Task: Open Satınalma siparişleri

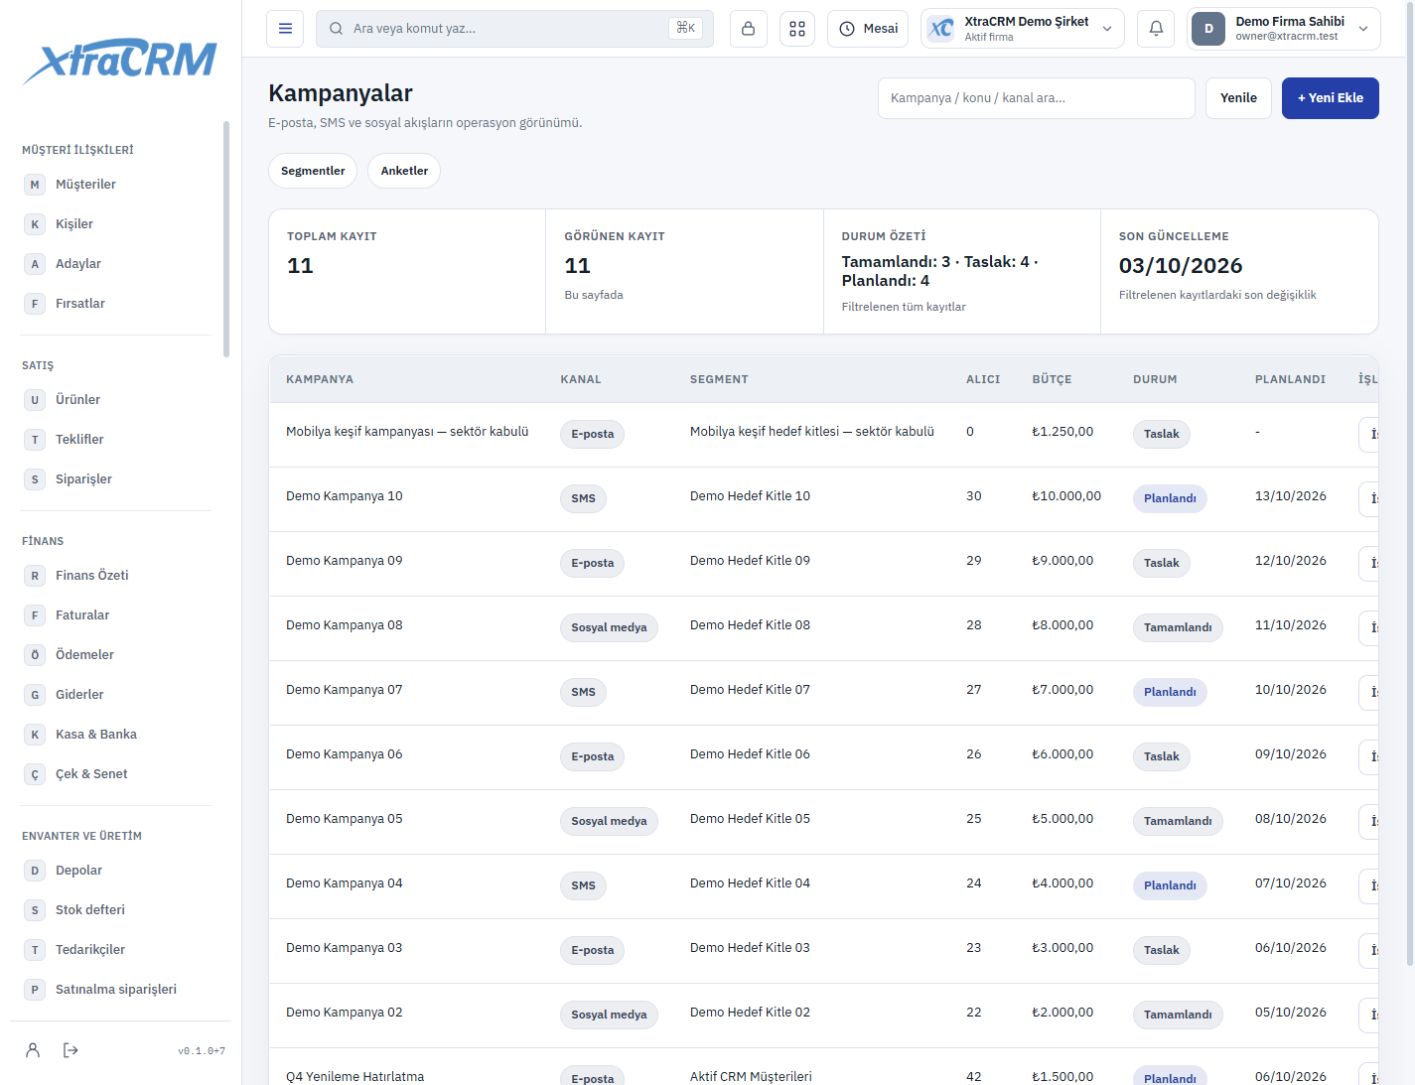Action: (116, 989)
